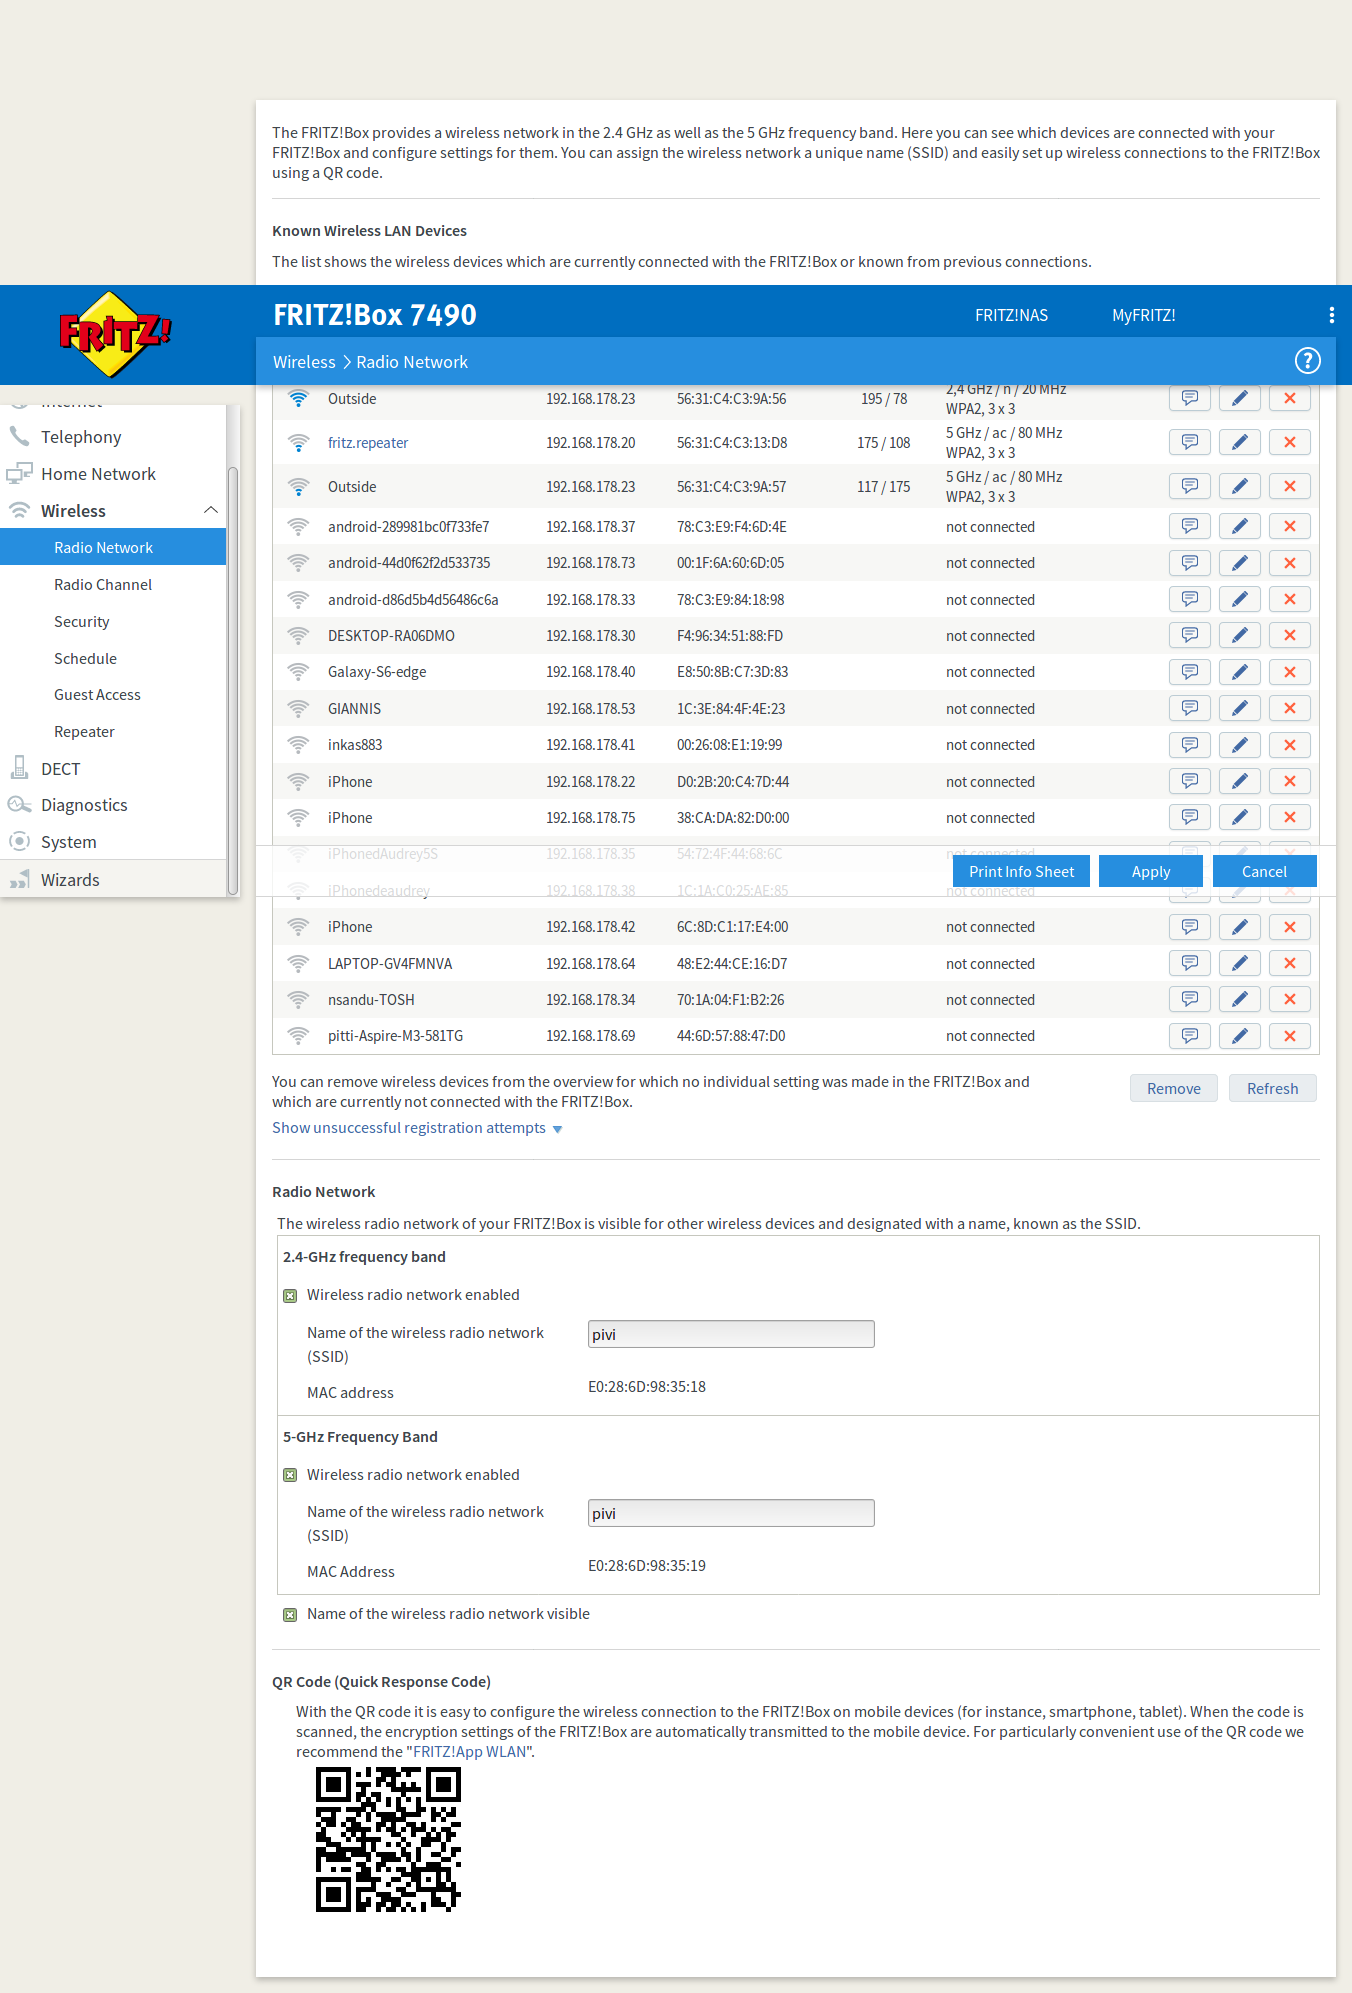Open the three-dot options menu
The height and width of the screenshot is (1993, 1352).
pyautogui.click(x=1331, y=315)
